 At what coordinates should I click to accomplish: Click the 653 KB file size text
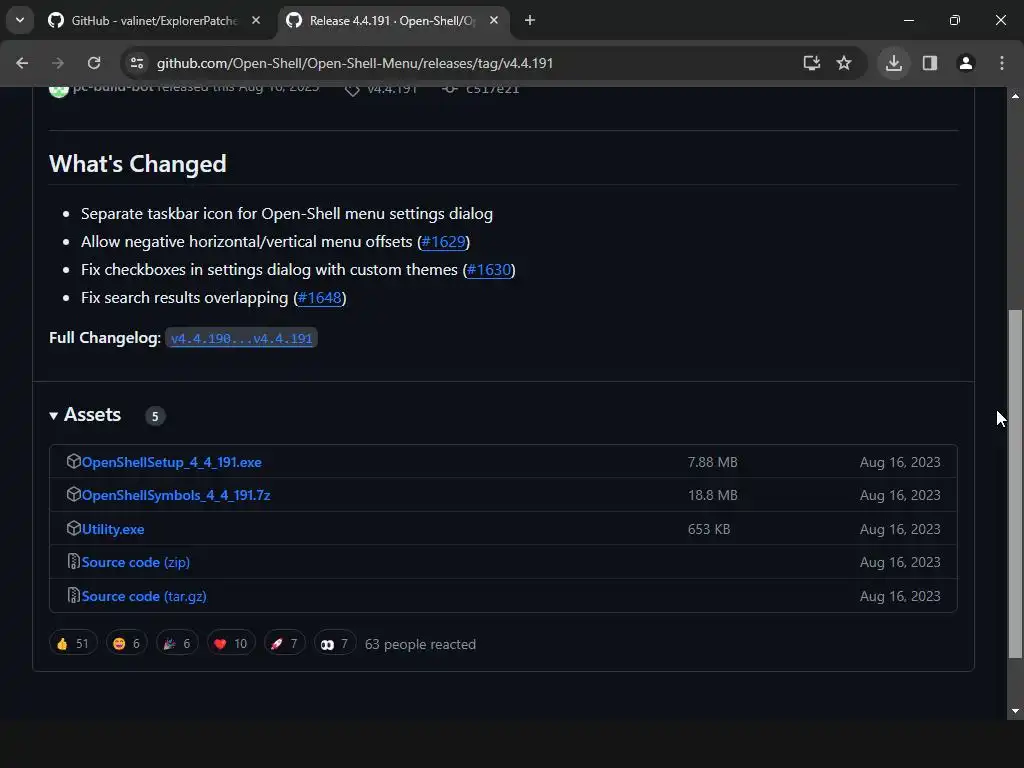(x=709, y=530)
